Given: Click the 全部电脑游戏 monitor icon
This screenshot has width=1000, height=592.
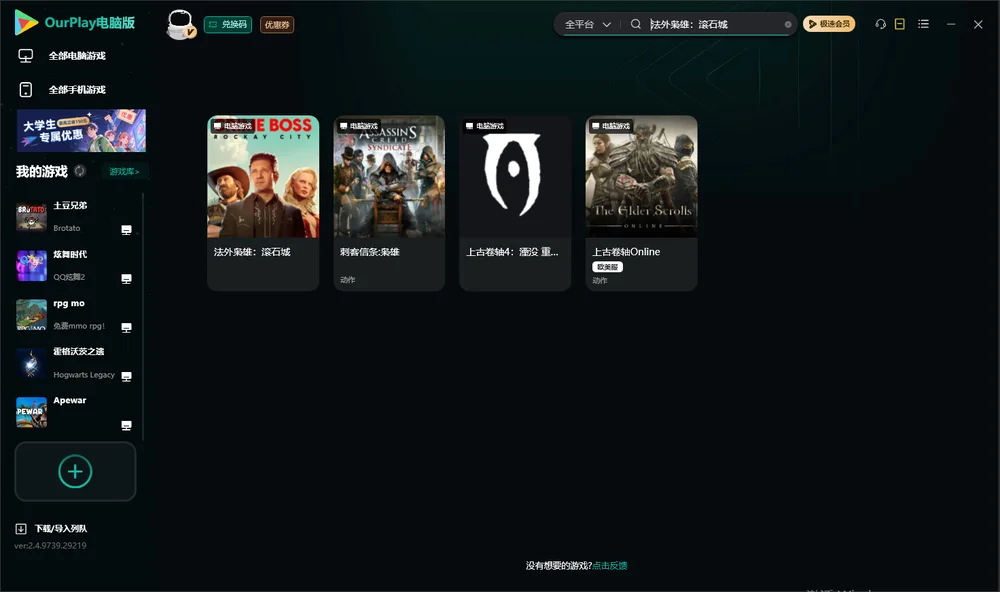Looking at the screenshot, I should [x=26, y=56].
